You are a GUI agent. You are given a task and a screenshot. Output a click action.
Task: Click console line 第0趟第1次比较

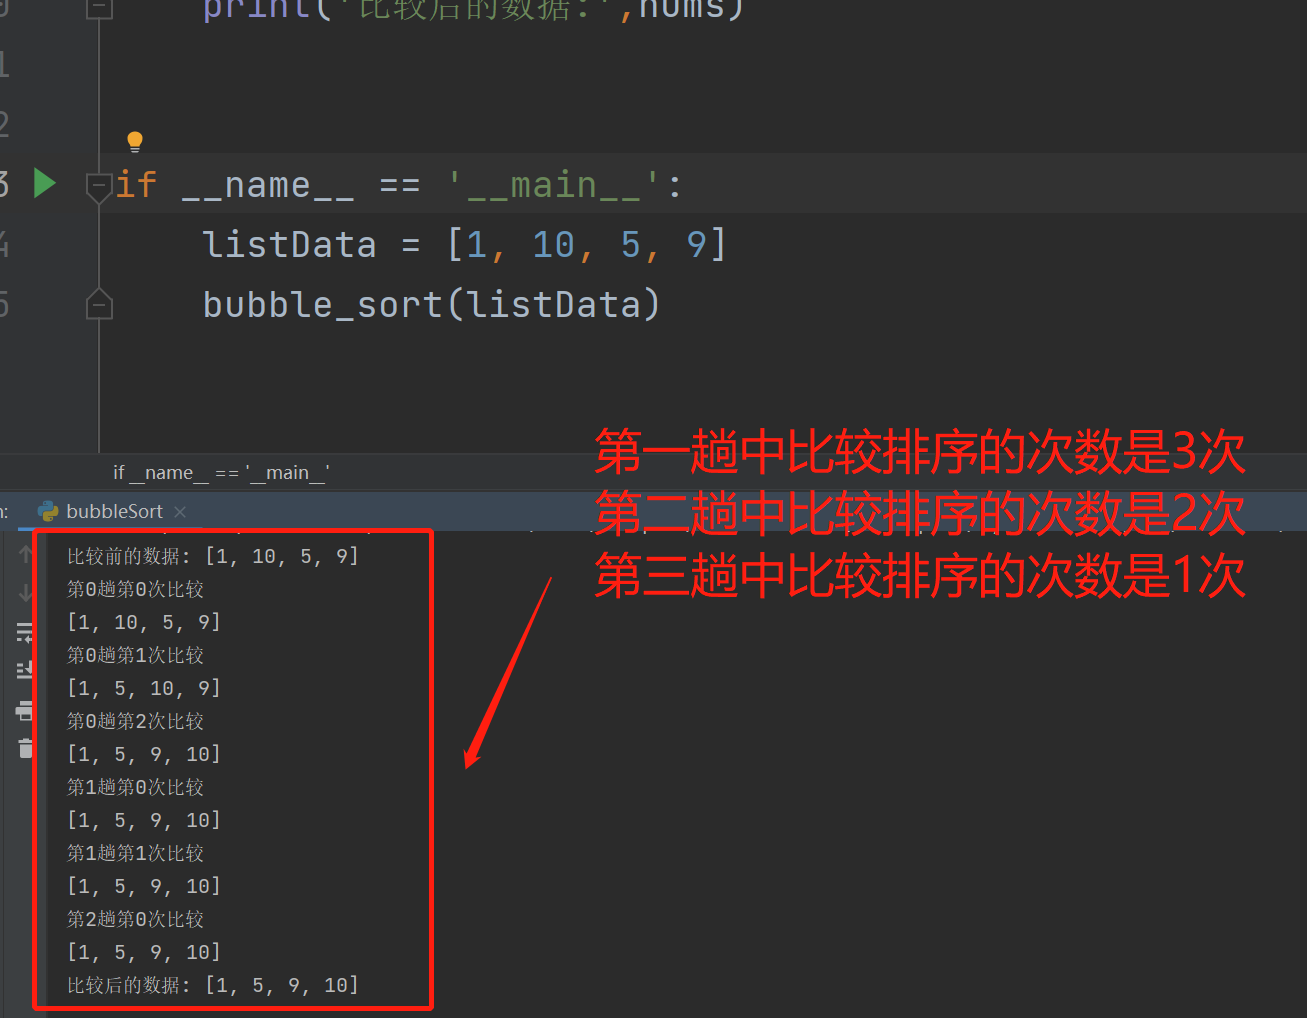click(135, 655)
